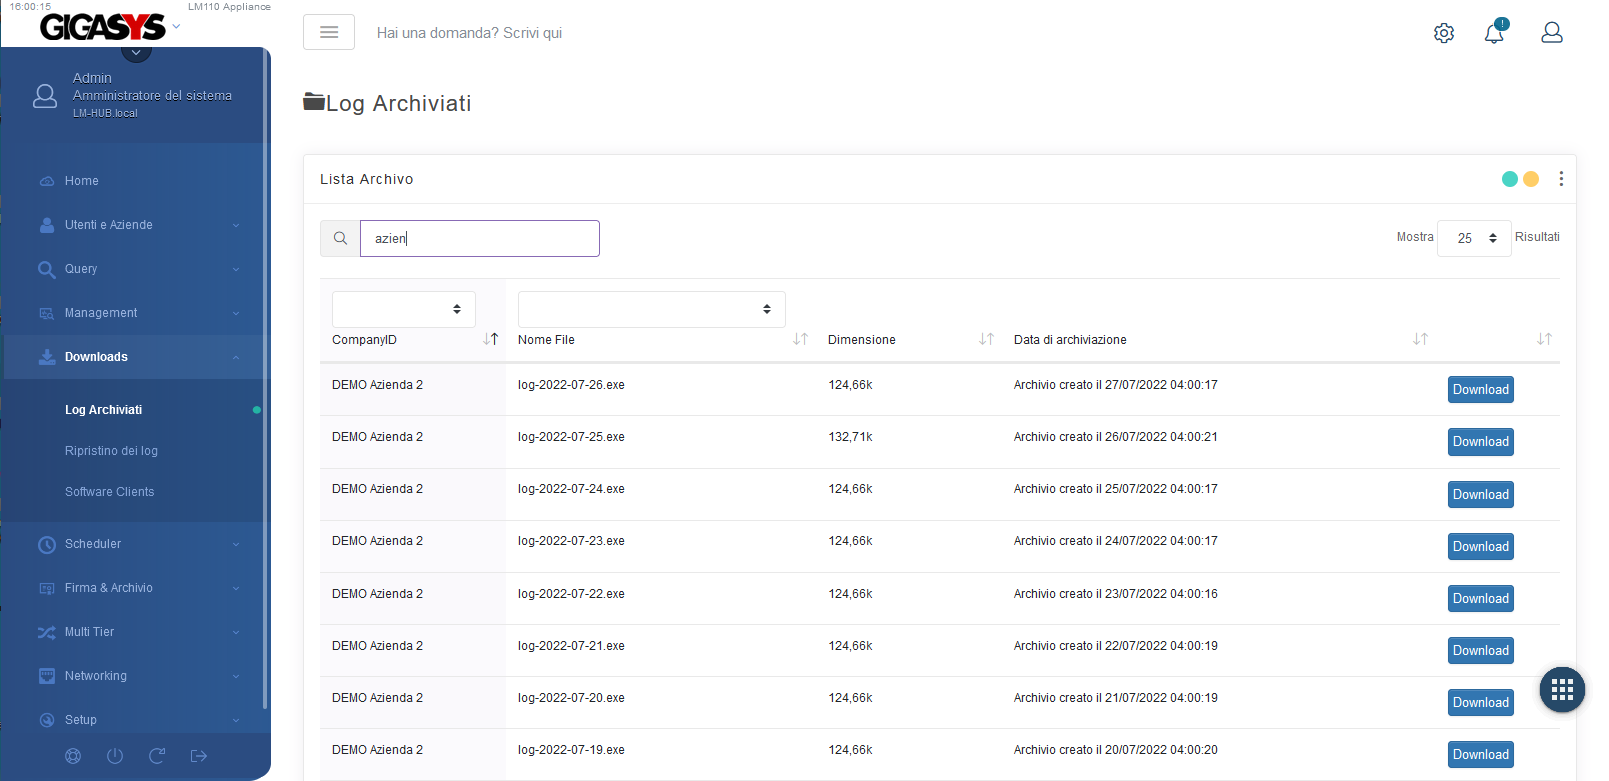Click the Utenti e Aziende user icon
The width and height of the screenshot is (1609, 781).
[47, 225]
